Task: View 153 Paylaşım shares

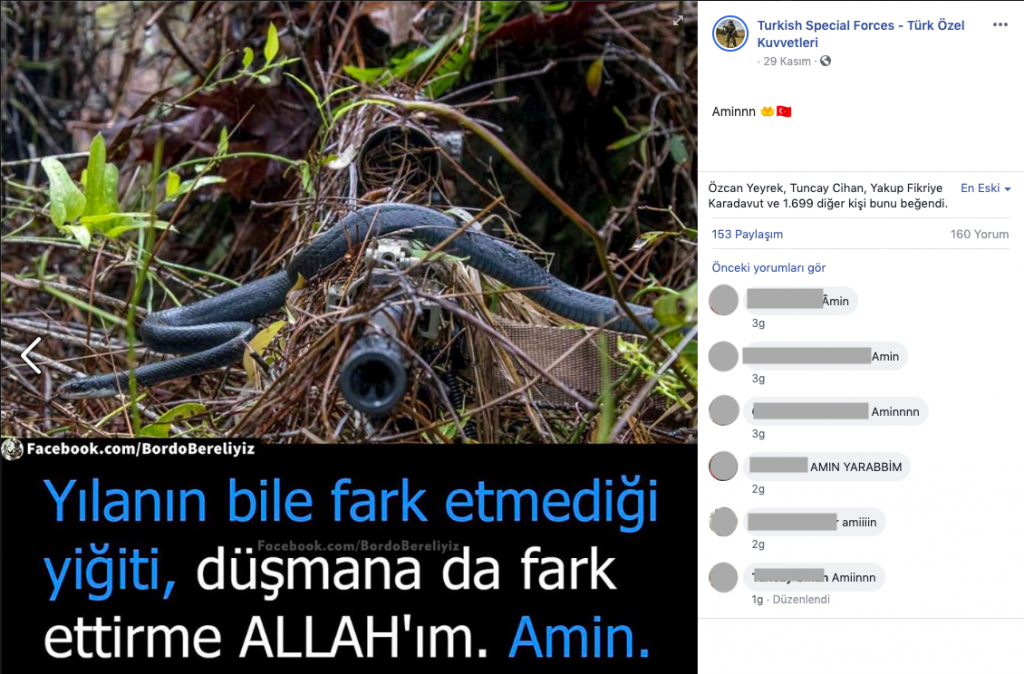Action: [x=747, y=234]
